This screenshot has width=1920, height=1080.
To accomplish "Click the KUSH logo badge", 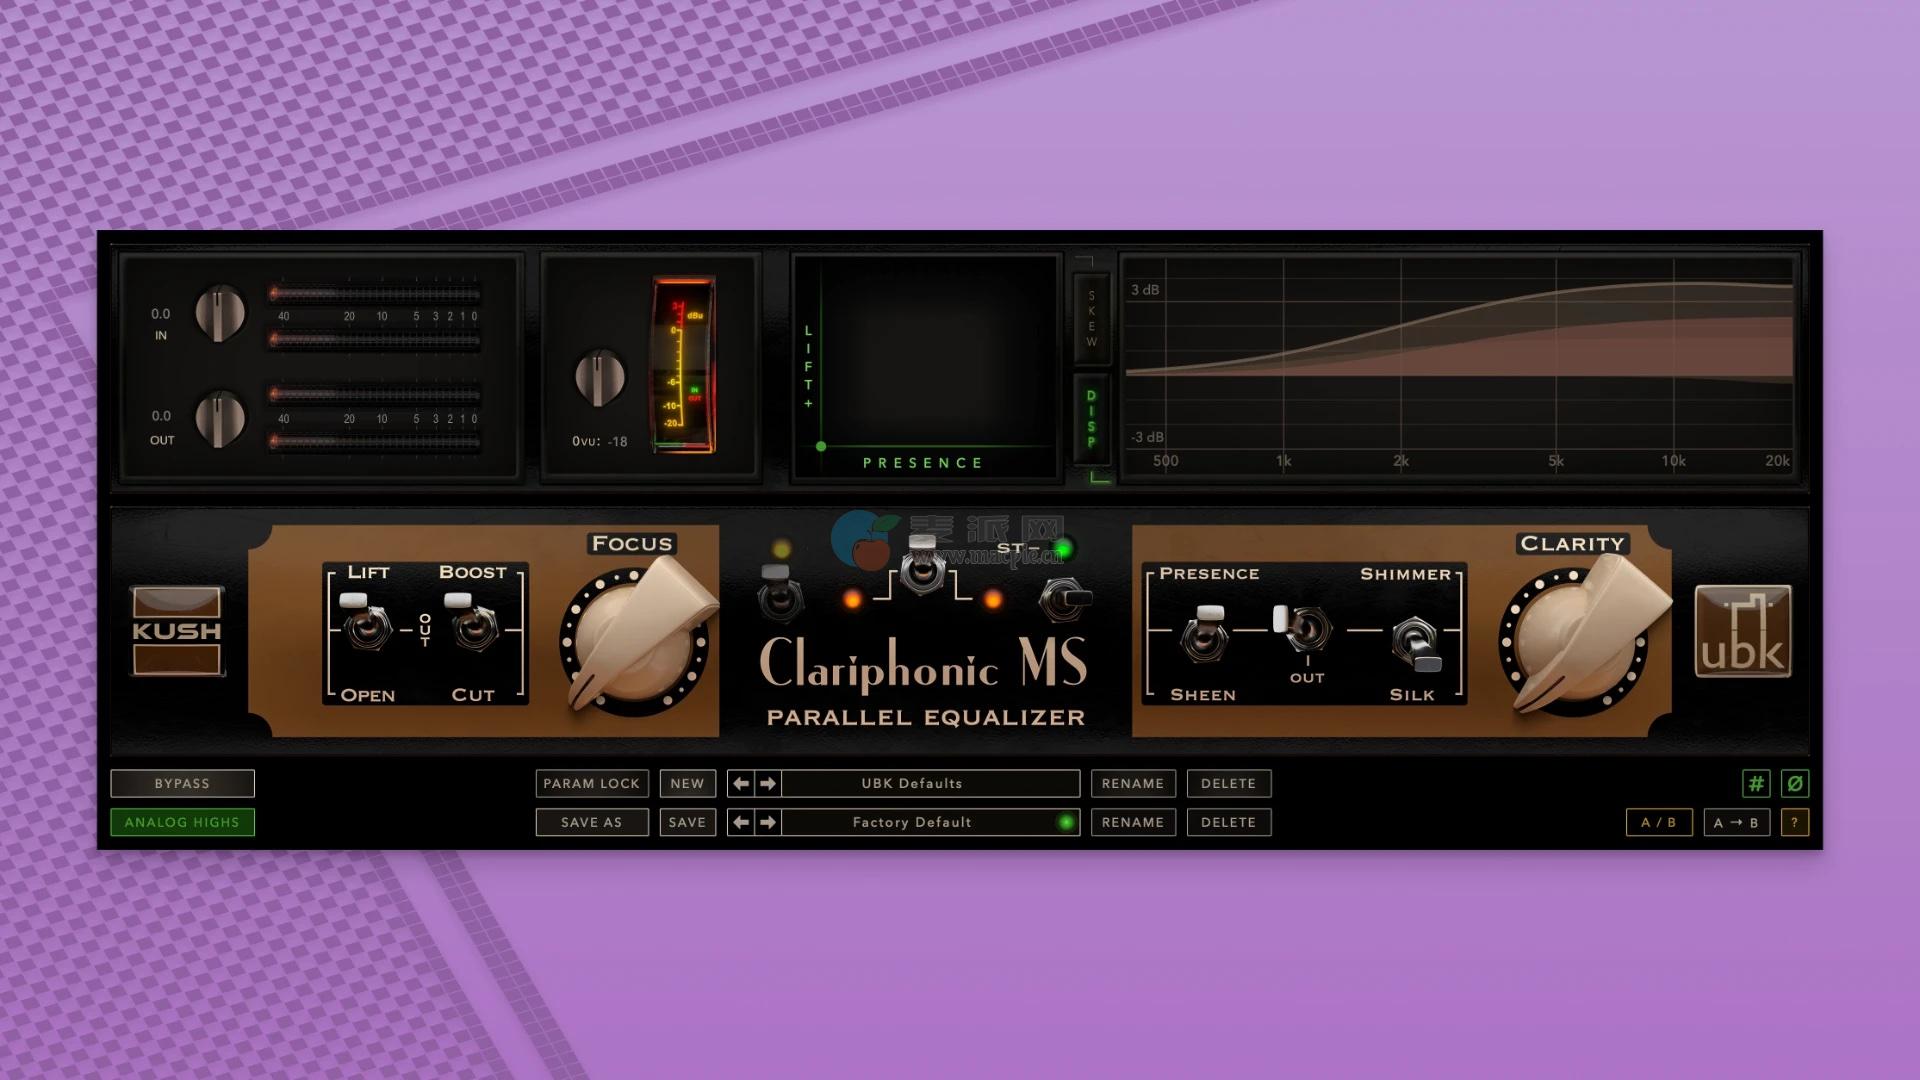I will (177, 631).
